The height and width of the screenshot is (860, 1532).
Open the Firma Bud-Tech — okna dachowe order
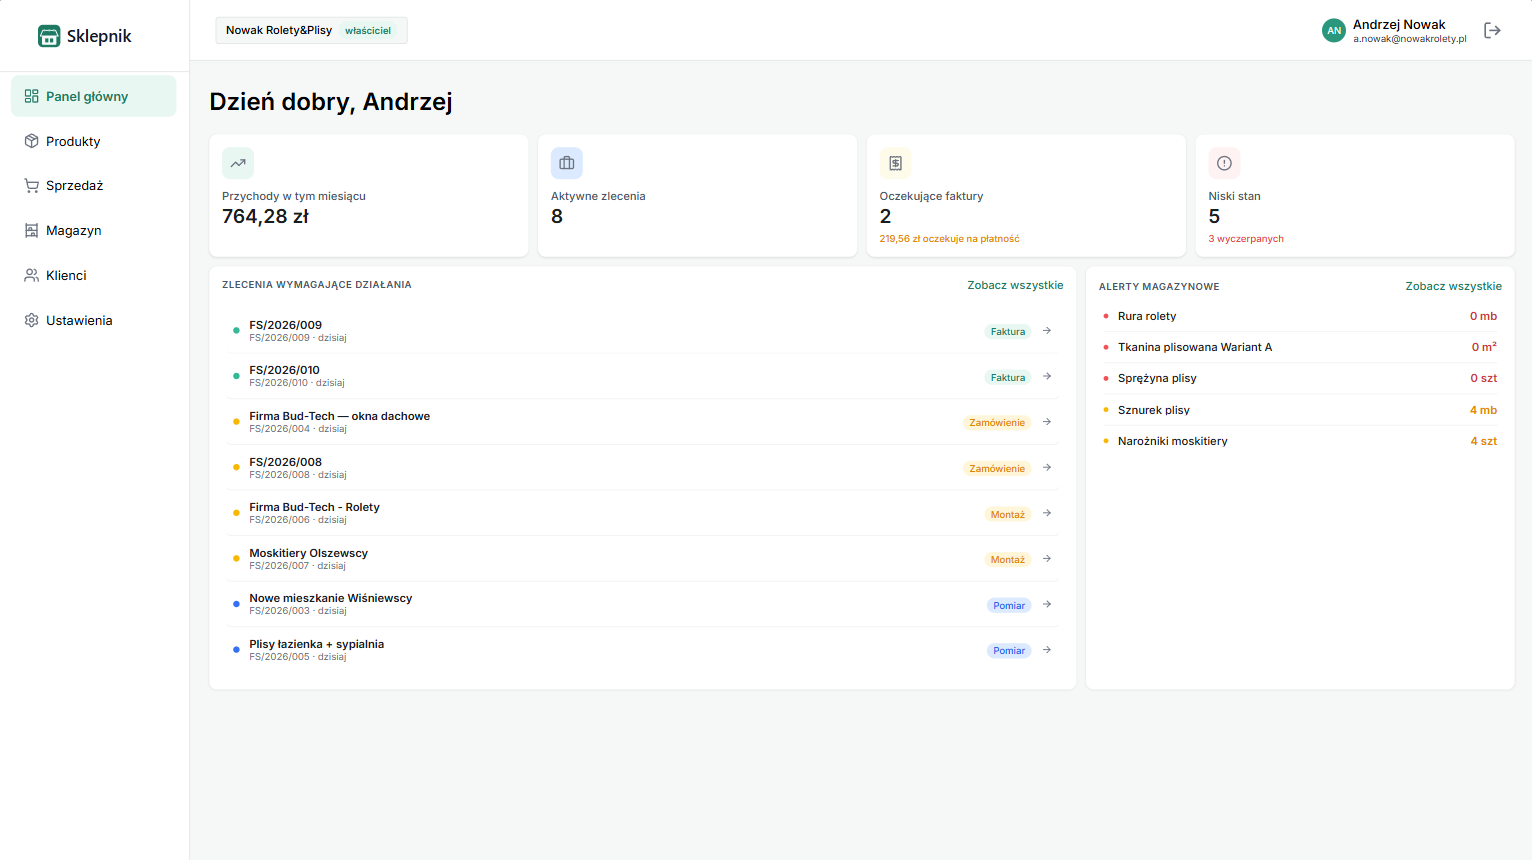[x=339, y=416]
